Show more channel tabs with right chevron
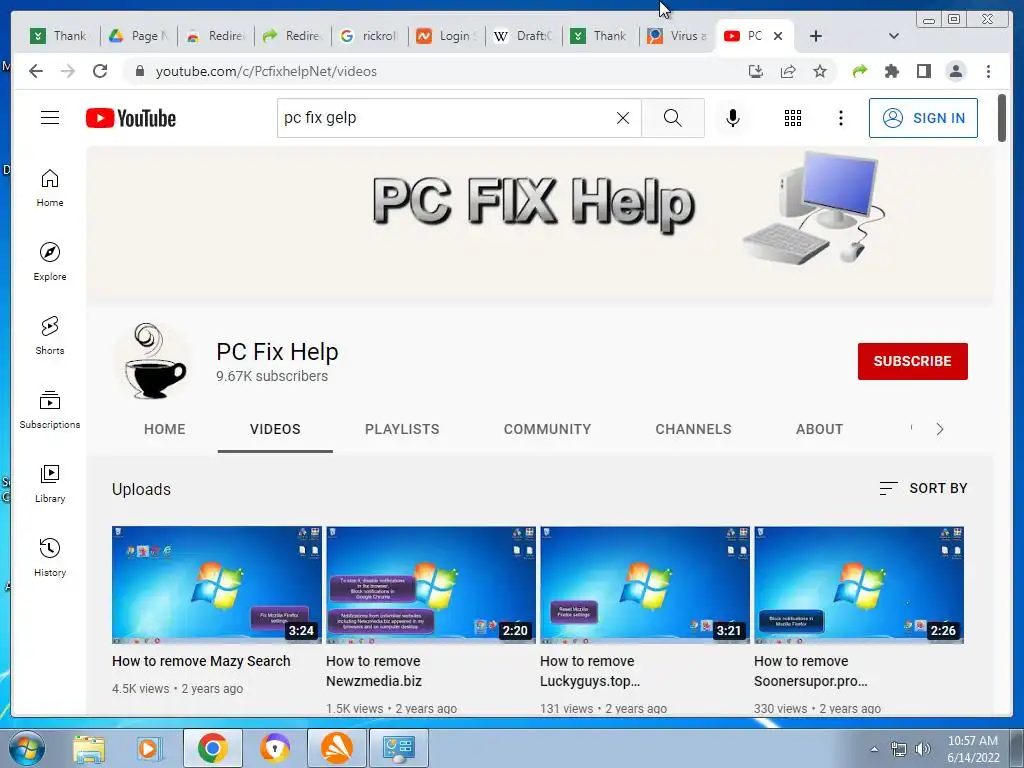Screen dimensions: 1024x768 pos(940,429)
